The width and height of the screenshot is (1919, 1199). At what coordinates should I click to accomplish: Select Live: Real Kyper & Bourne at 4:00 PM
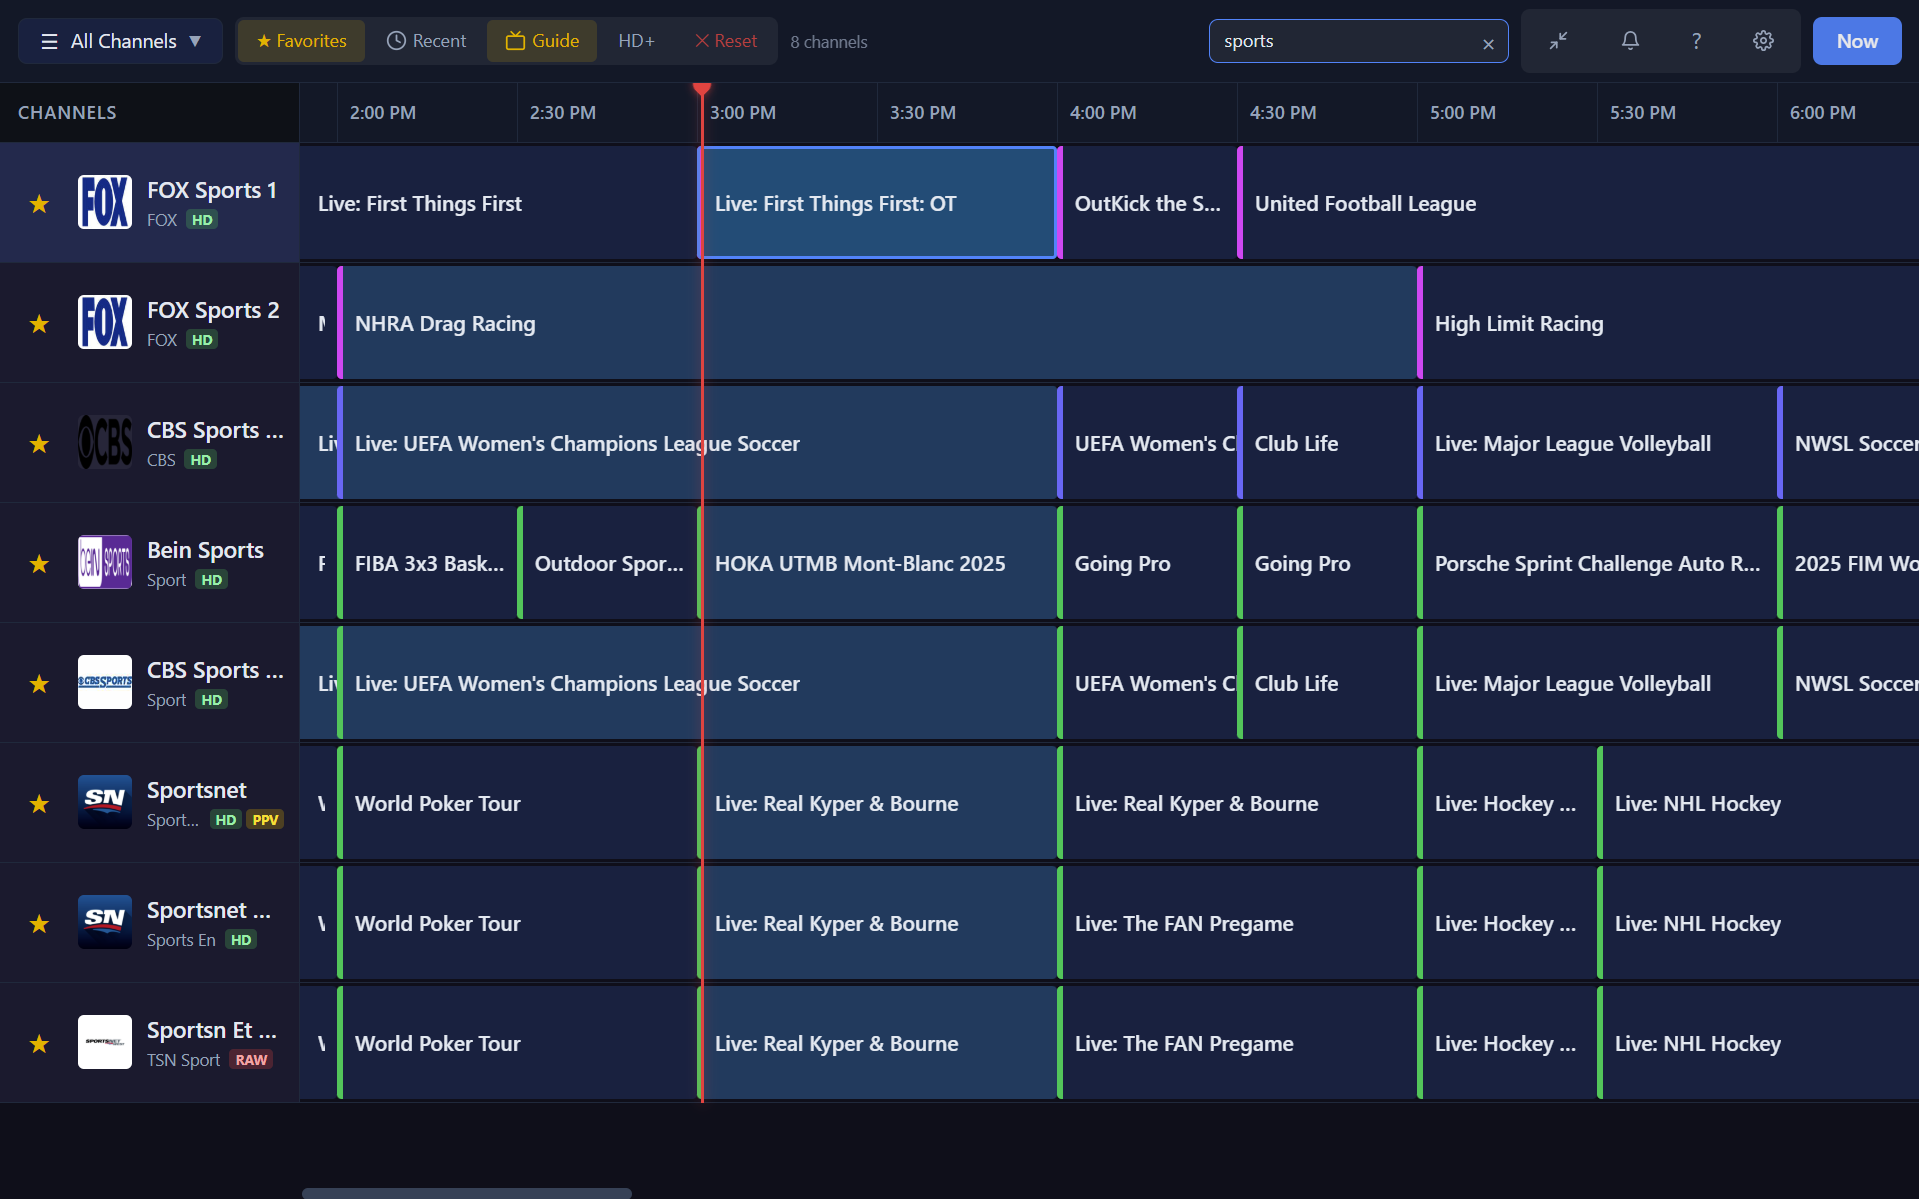pos(1237,803)
